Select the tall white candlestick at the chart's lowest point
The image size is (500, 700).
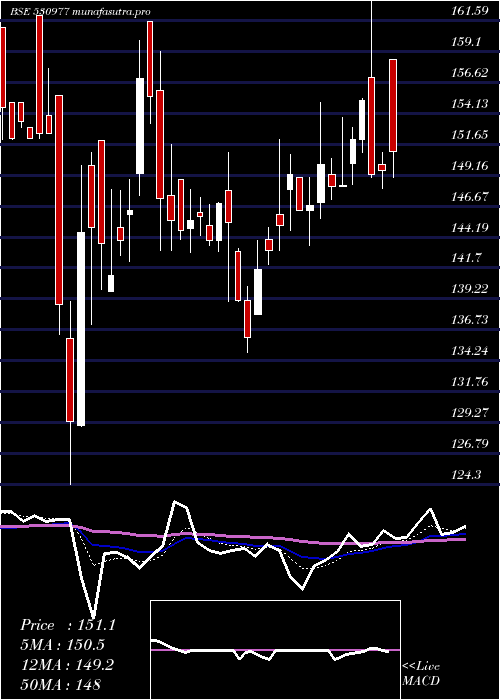(x=81, y=329)
